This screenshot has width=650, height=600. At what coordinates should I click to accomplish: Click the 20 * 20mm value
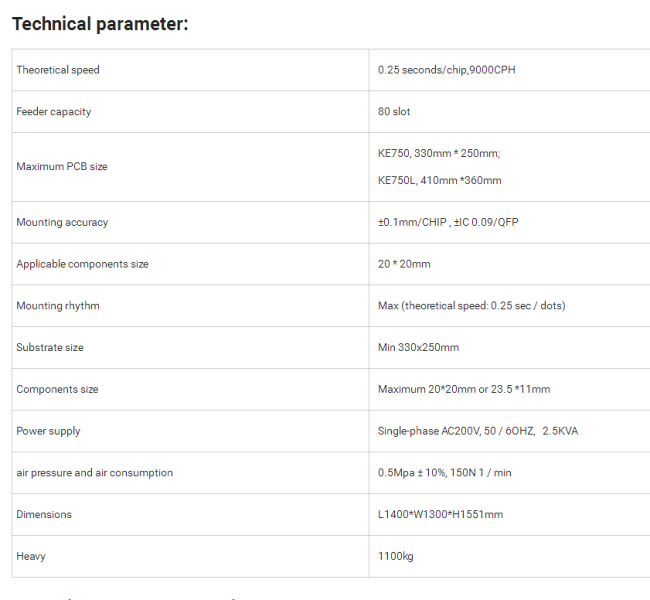click(404, 264)
